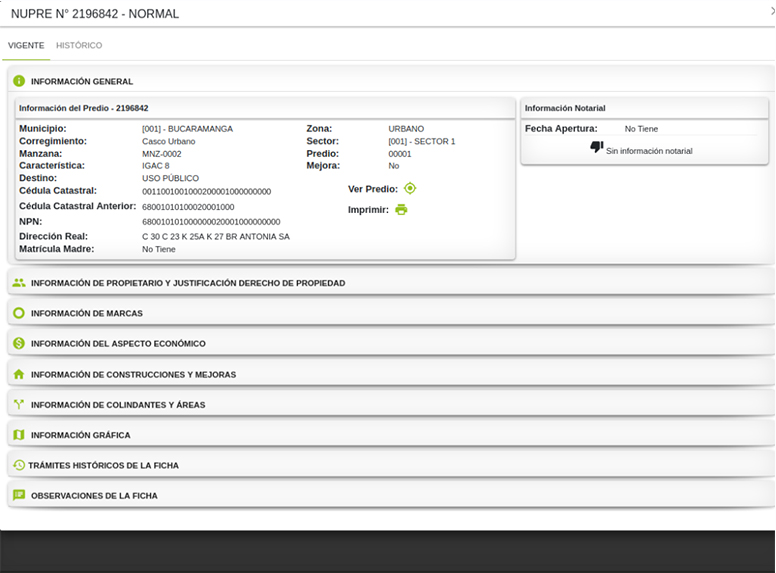Expand the INFORMACIÓN DE MARCAS section
Screen dimensions: 776x573
point(391,313)
